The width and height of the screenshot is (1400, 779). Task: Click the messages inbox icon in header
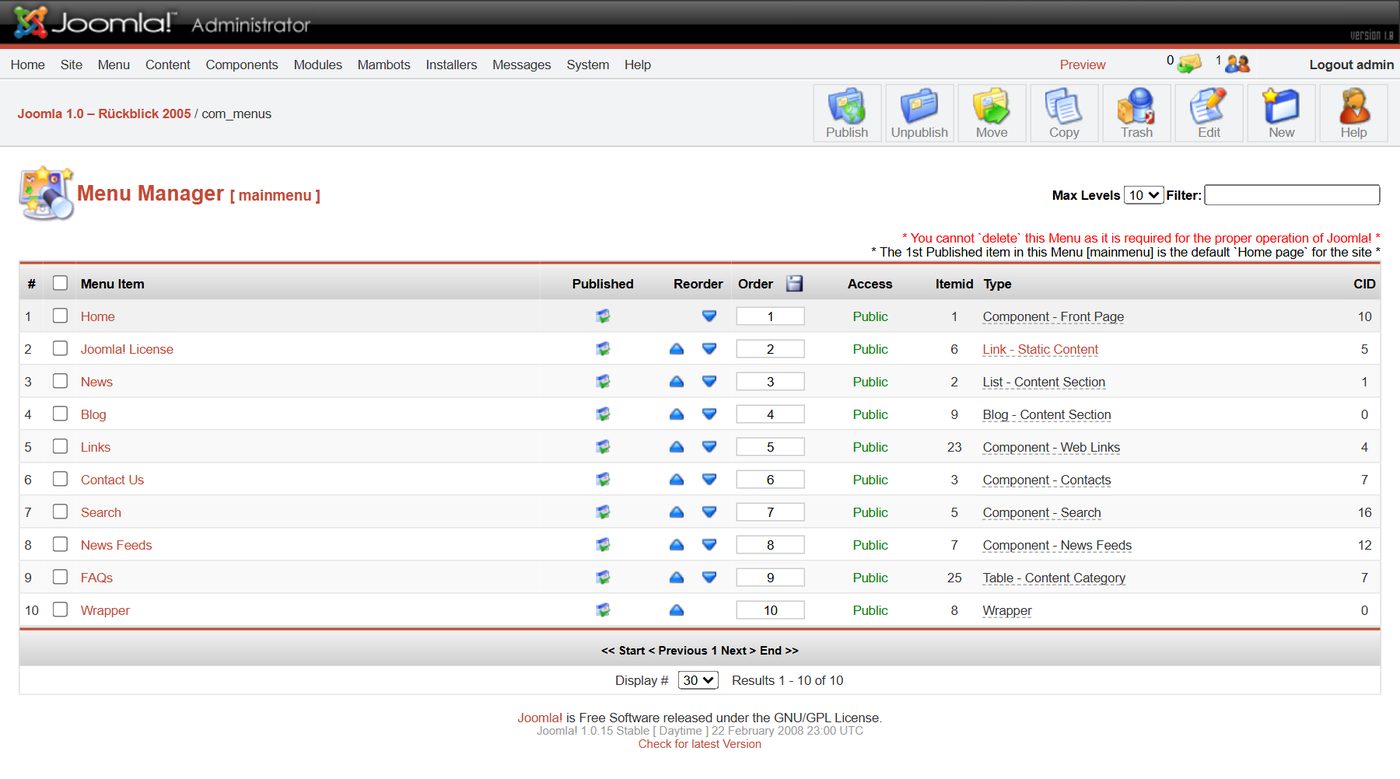1189,64
